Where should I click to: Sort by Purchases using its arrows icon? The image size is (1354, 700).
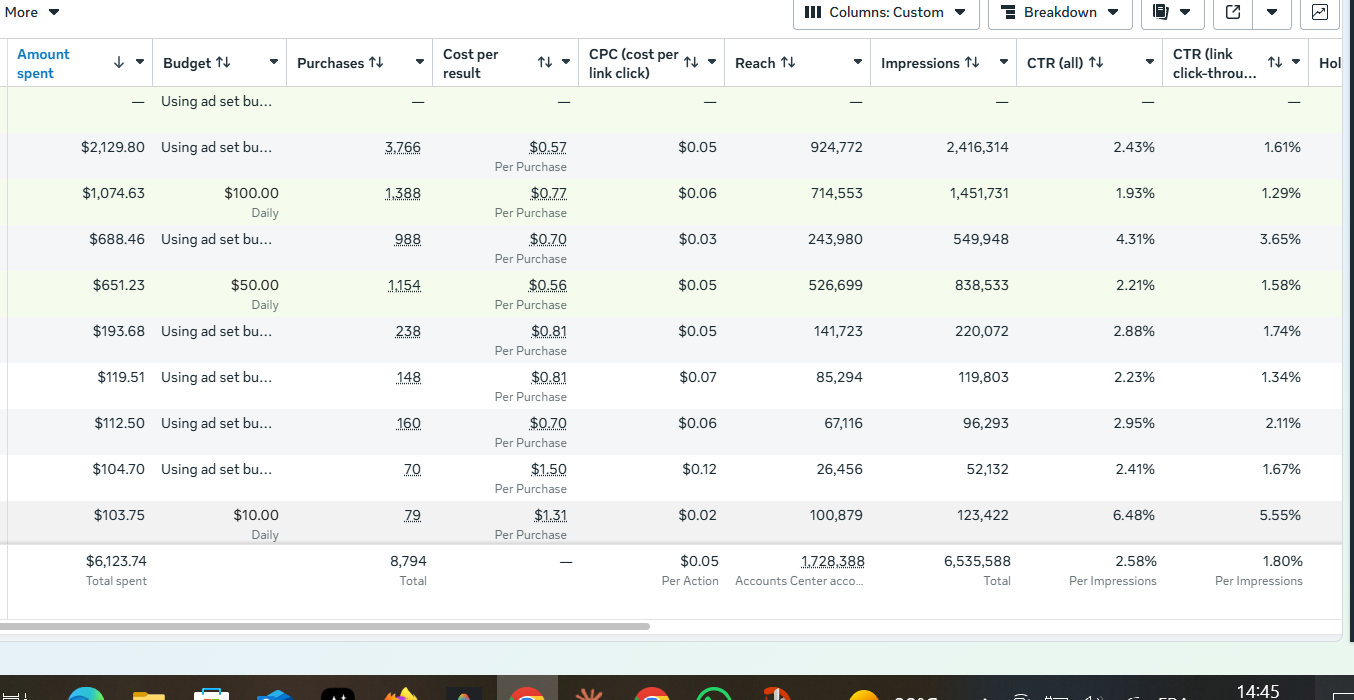[376, 63]
